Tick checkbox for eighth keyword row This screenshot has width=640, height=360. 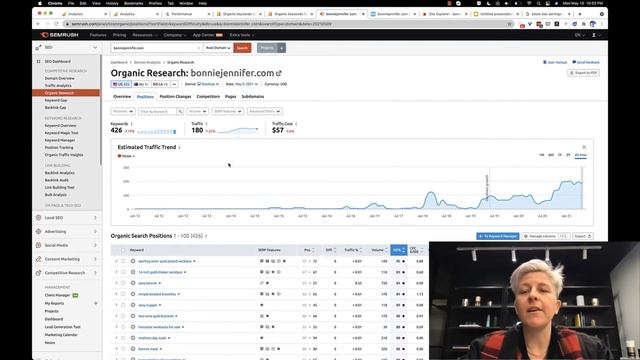[123, 338]
